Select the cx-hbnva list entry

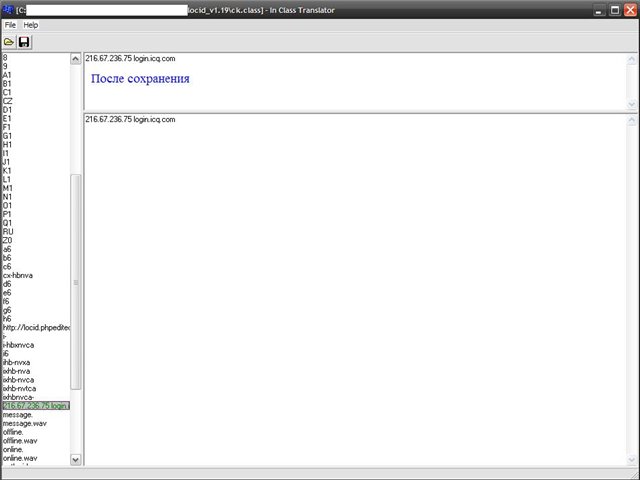click(x=18, y=275)
